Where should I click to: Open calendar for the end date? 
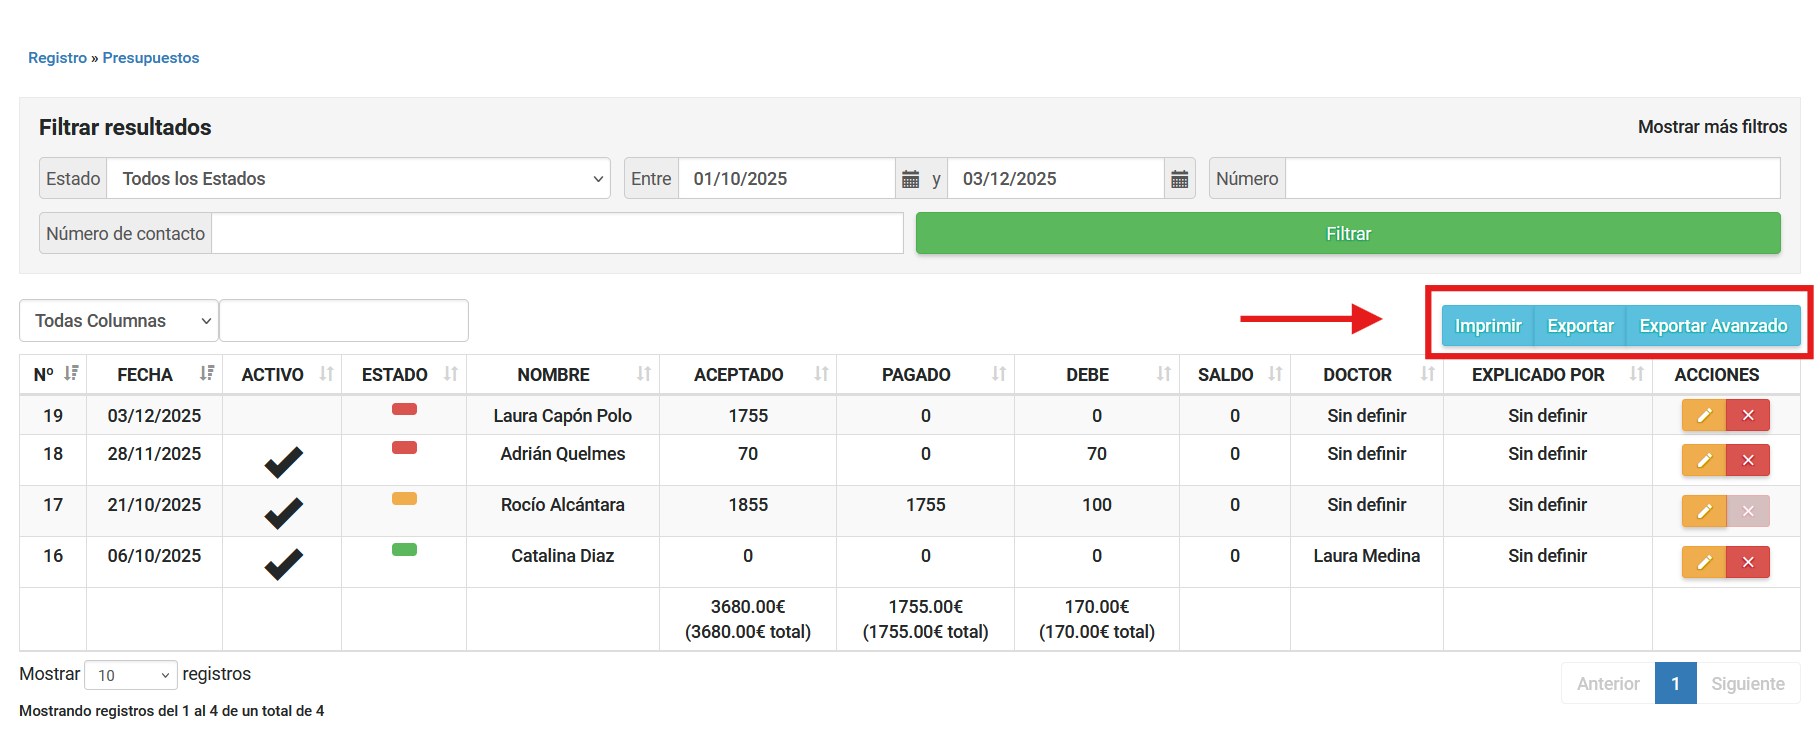click(1180, 179)
